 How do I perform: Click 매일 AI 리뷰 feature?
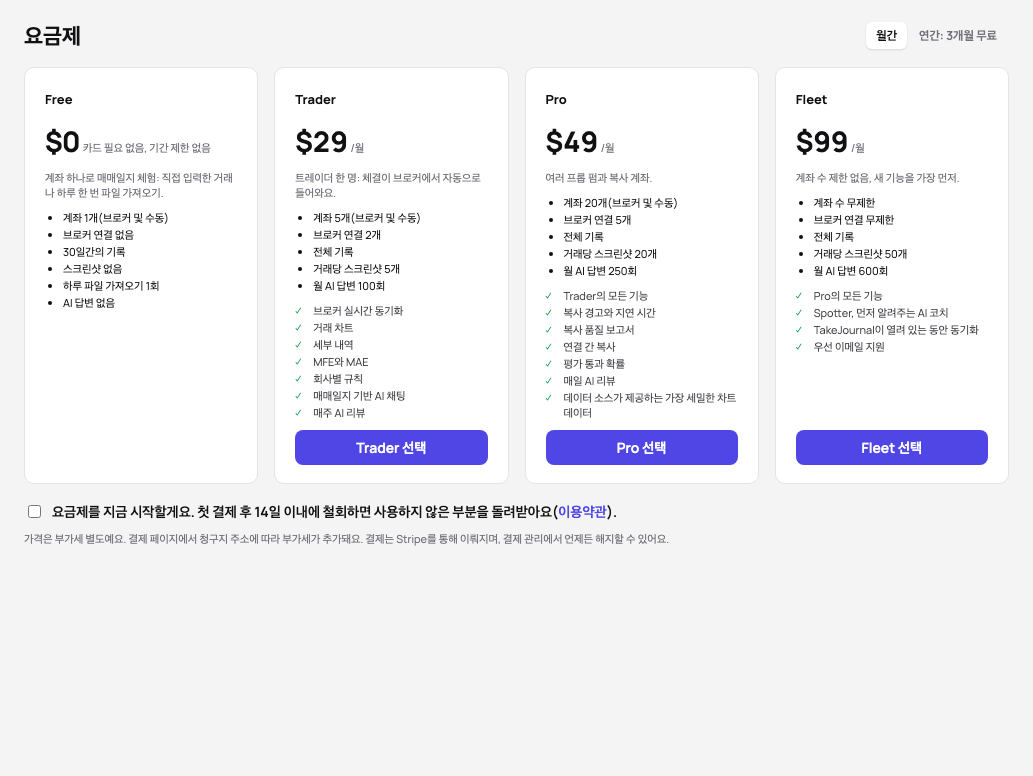(589, 381)
